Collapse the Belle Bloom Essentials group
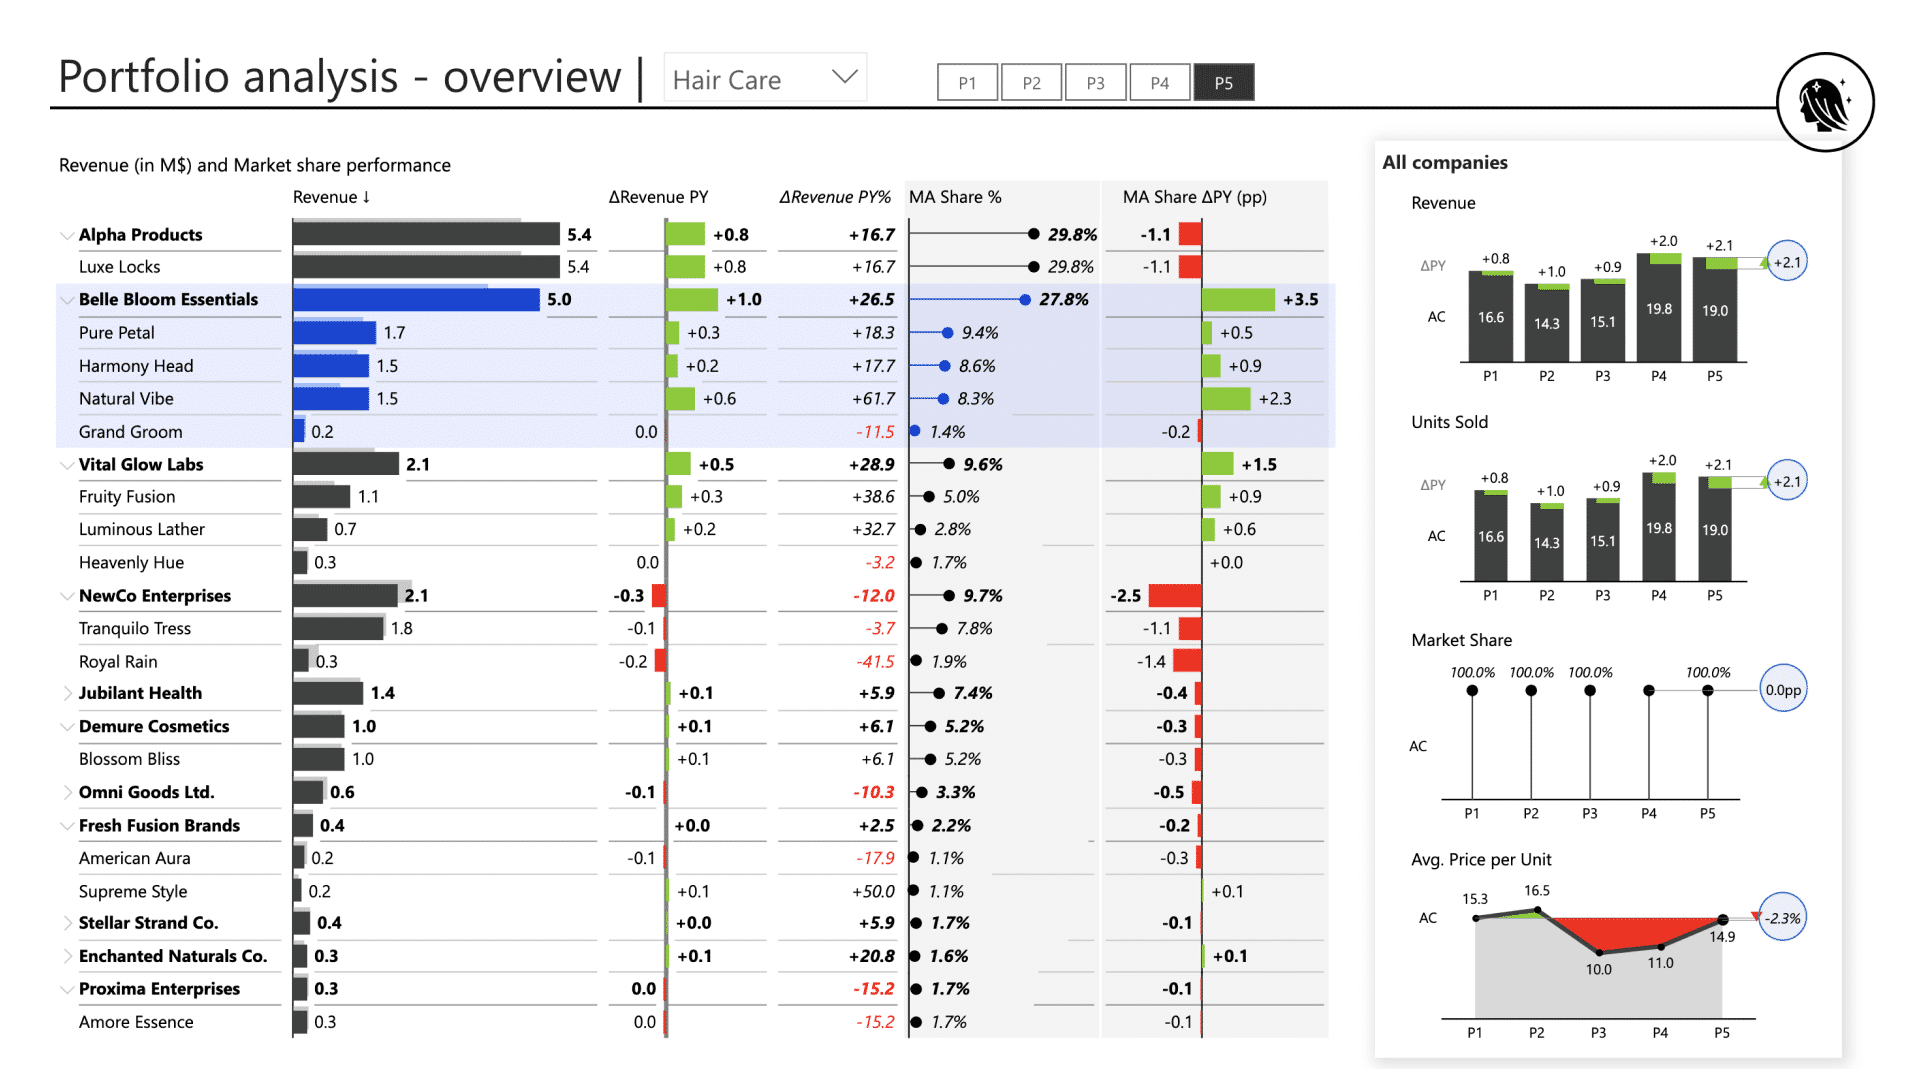Image resolution: width=1920 pixels, height=1080 pixels. click(66, 299)
